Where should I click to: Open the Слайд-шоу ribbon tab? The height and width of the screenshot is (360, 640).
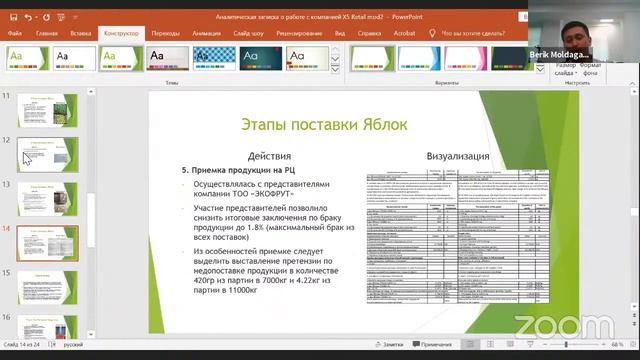tap(248, 33)
